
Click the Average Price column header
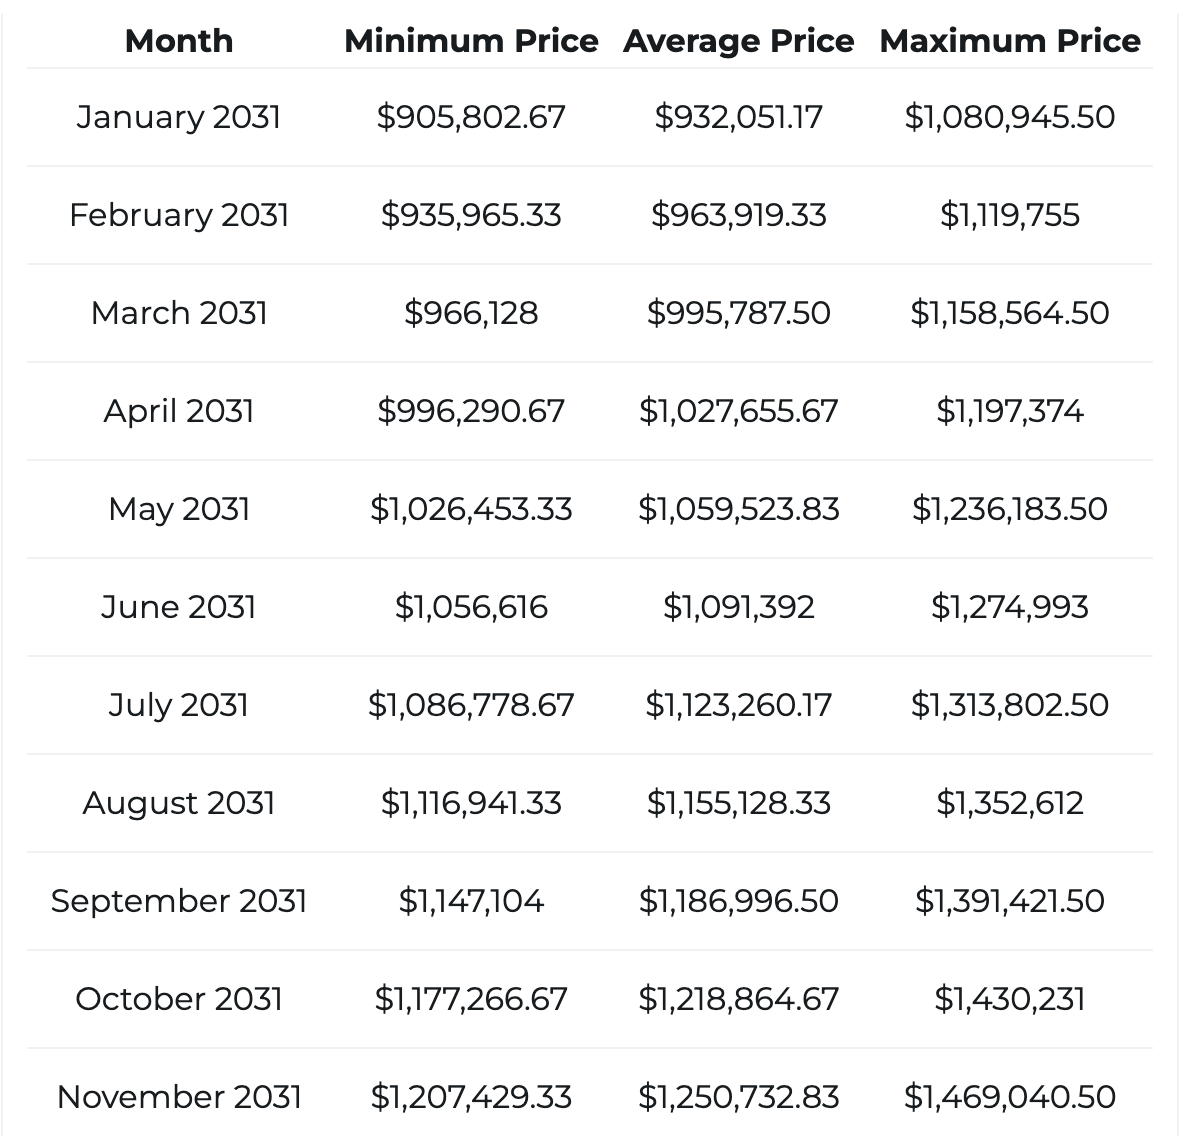[x=738, y=41]
